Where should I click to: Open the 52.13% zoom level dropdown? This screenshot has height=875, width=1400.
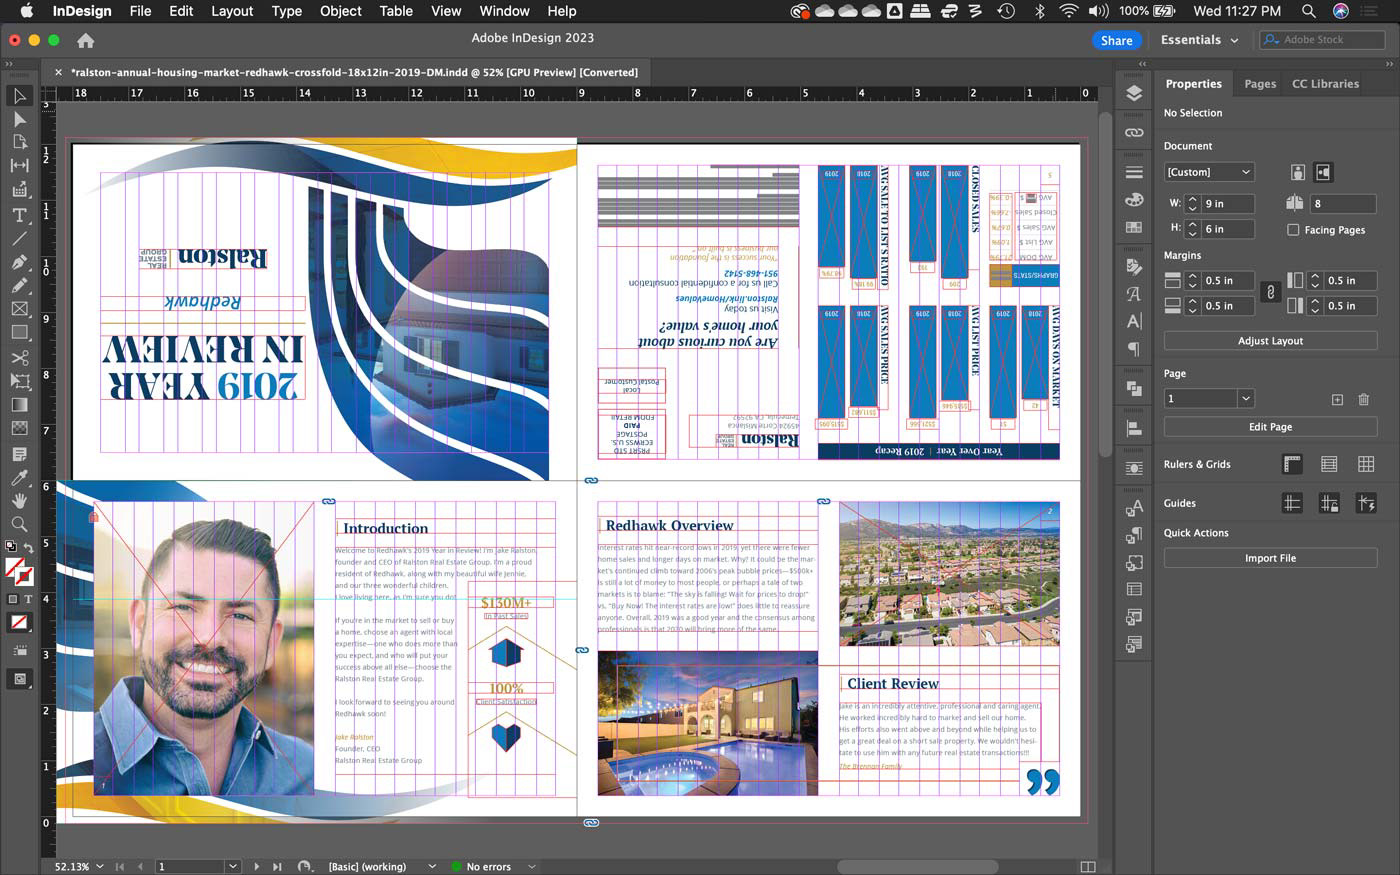pos(102,866)
